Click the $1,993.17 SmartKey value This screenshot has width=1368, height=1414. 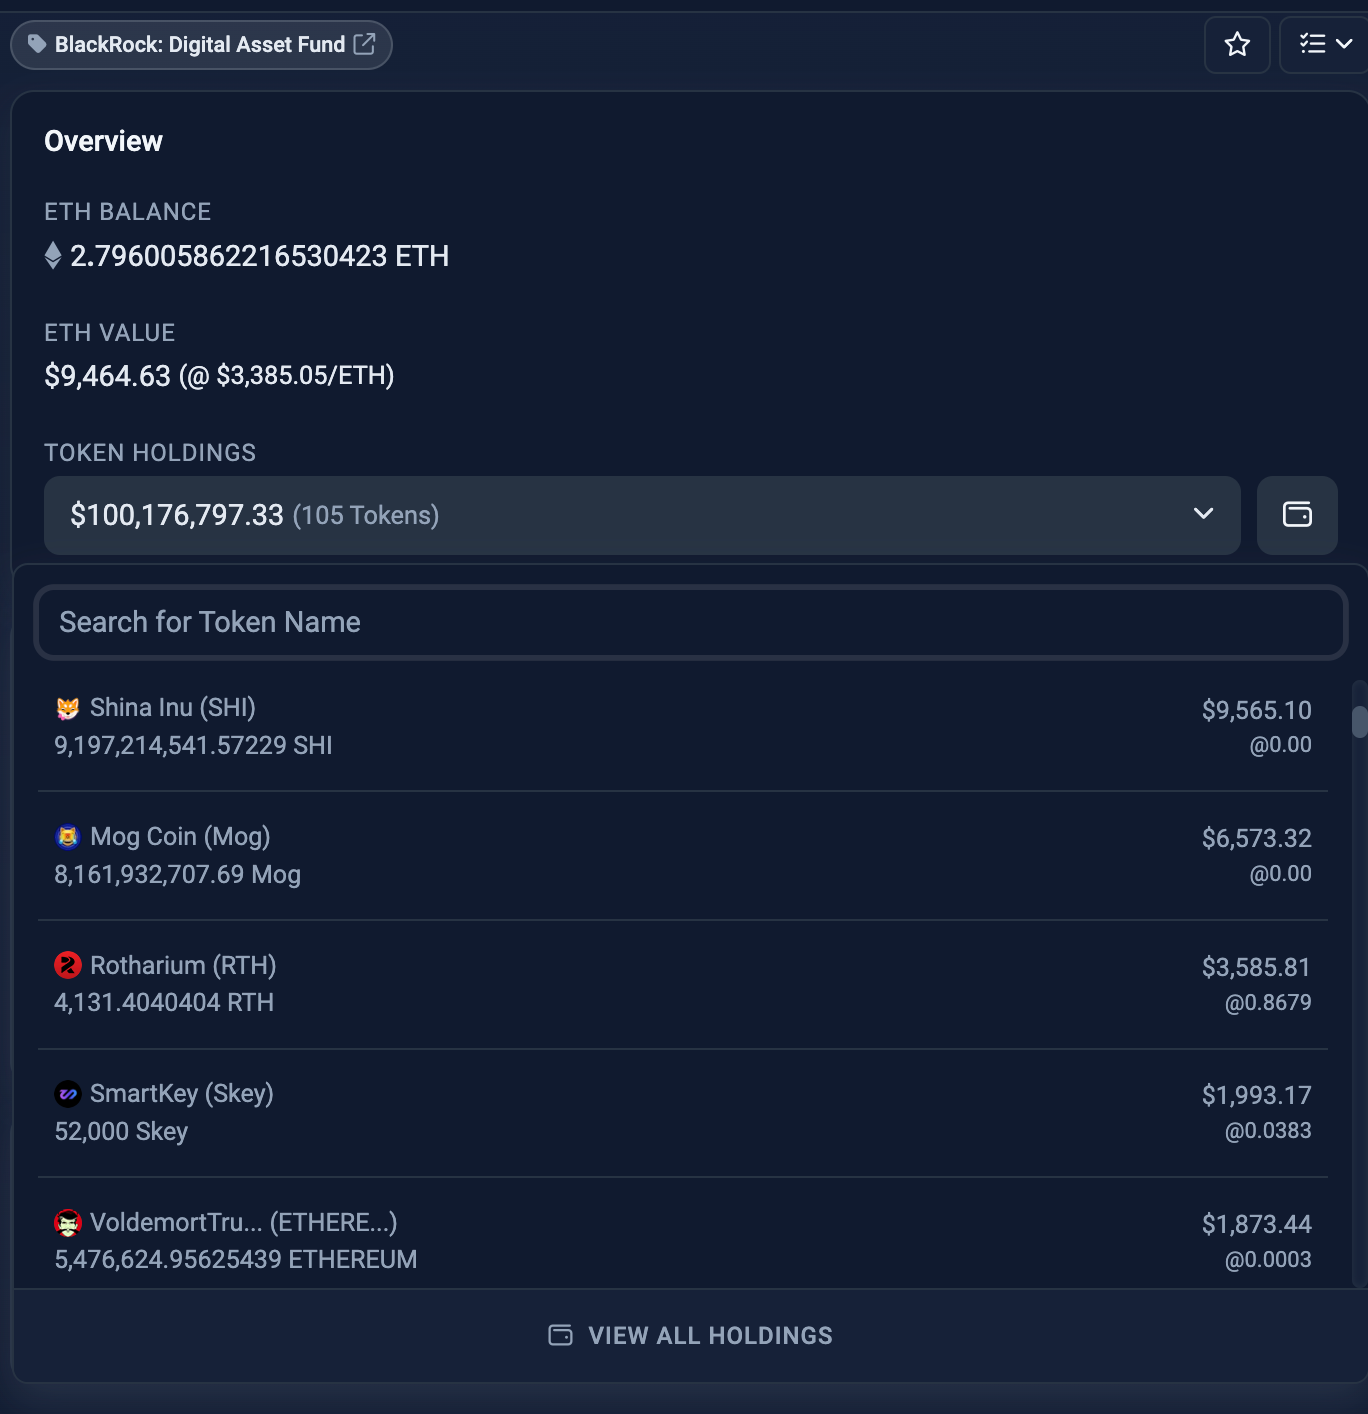[x=1257, y=1095]
